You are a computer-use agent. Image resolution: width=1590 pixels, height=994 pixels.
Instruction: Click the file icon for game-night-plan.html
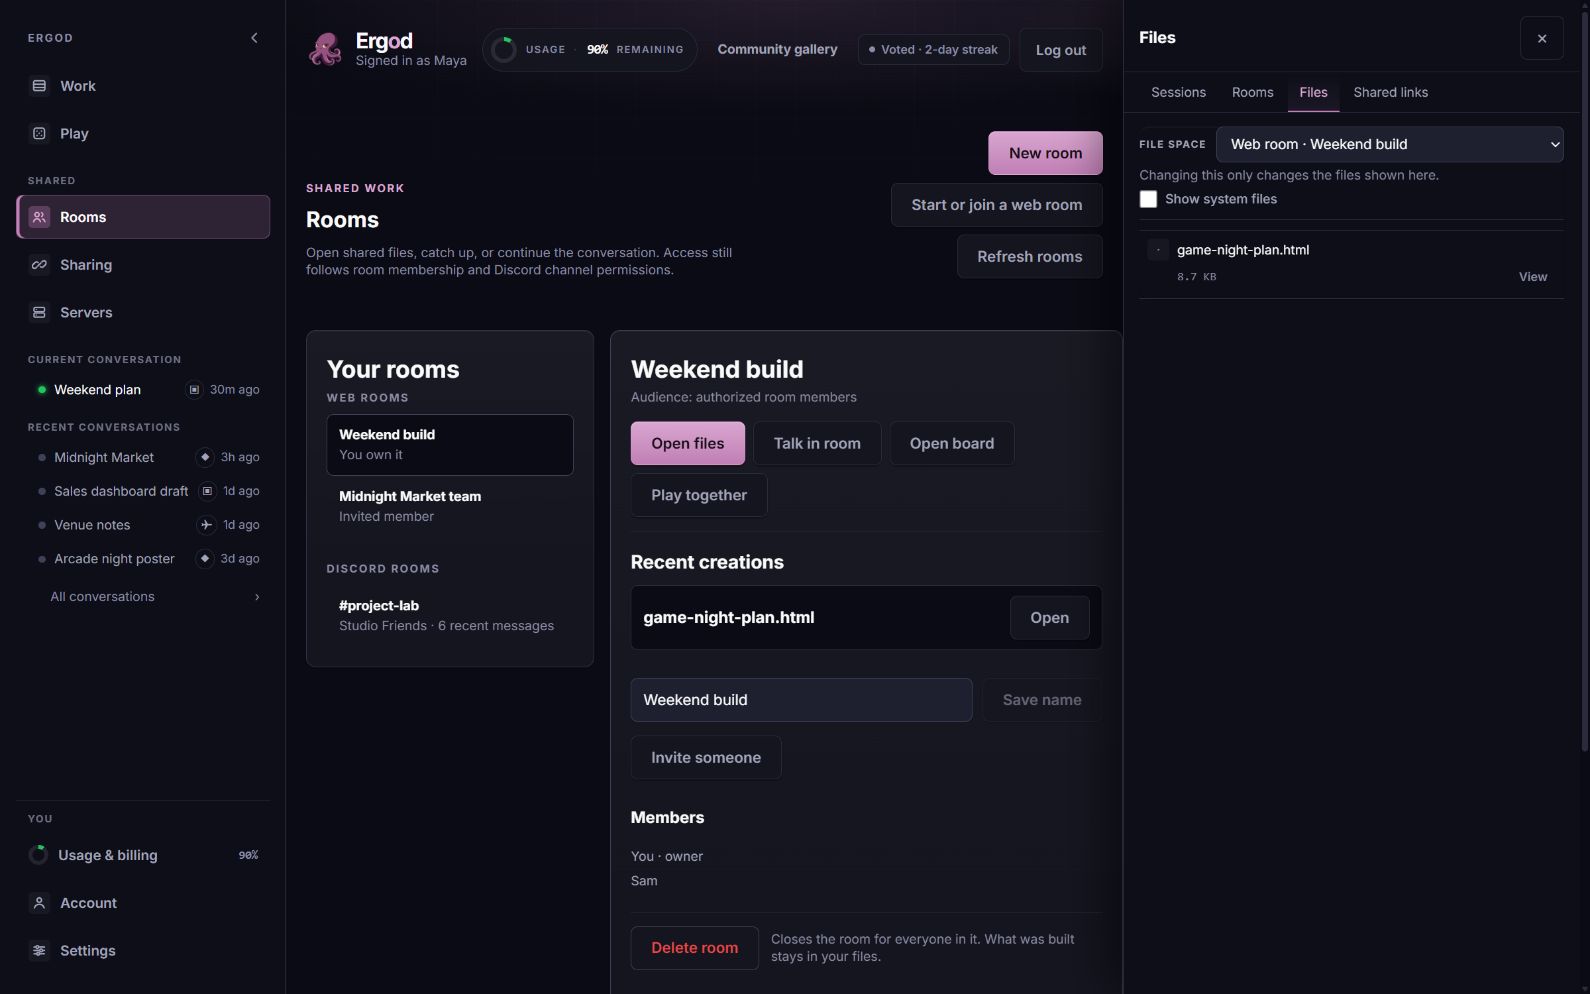pyautogui.click(x=1158, y=250)
